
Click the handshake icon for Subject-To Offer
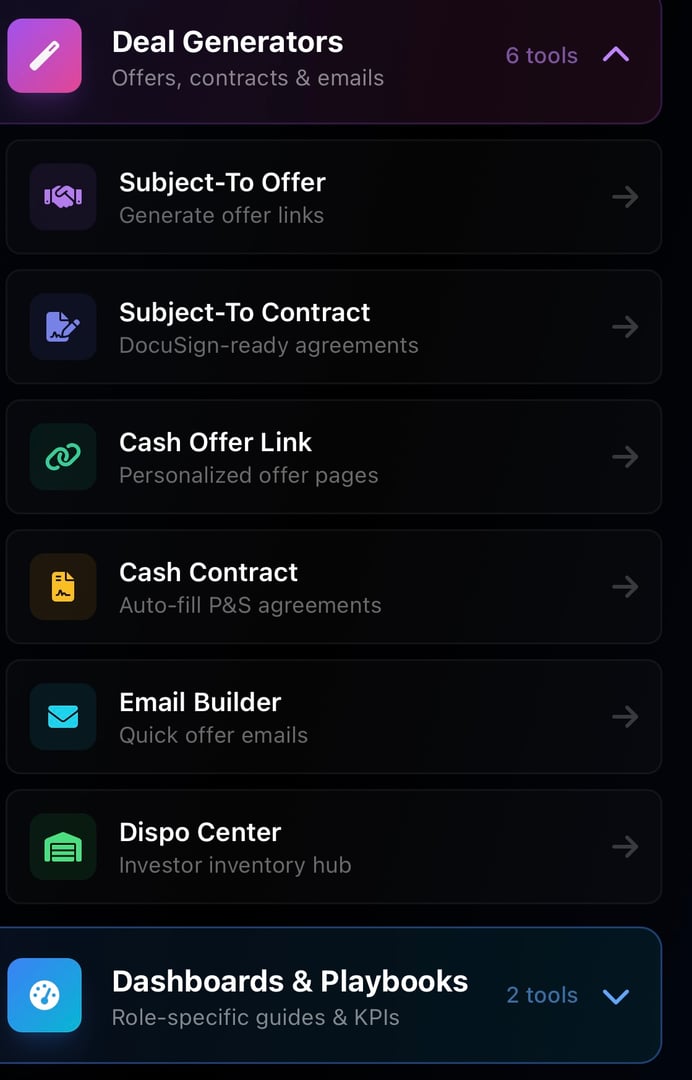tap(63, 197)
